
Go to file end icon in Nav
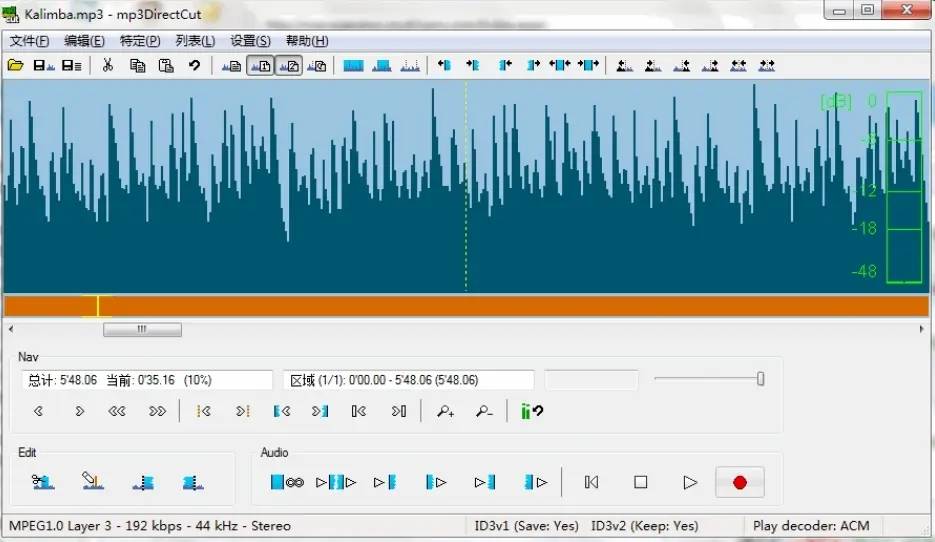click(399, 411)
